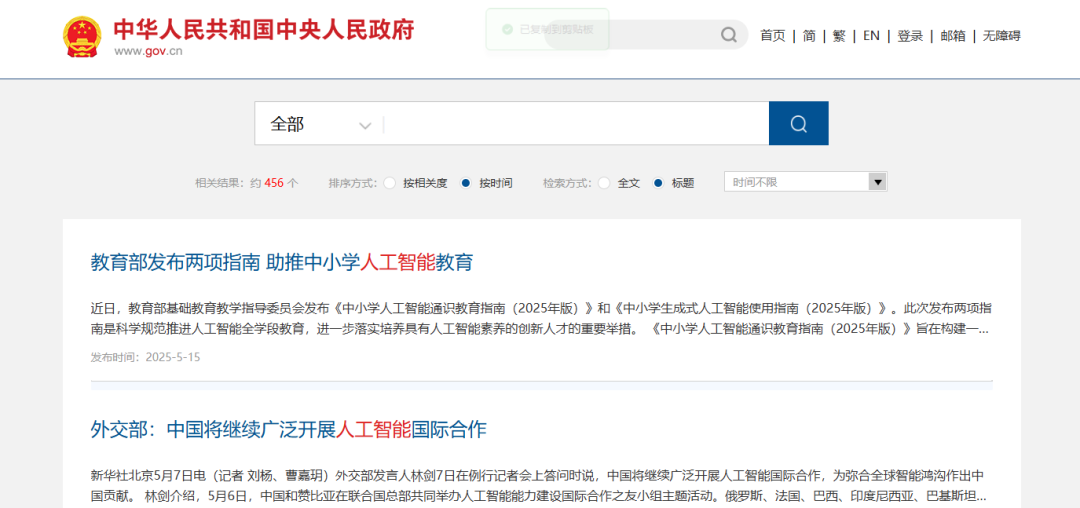
Task: Click the main search input field
Action: click(575, 124)
